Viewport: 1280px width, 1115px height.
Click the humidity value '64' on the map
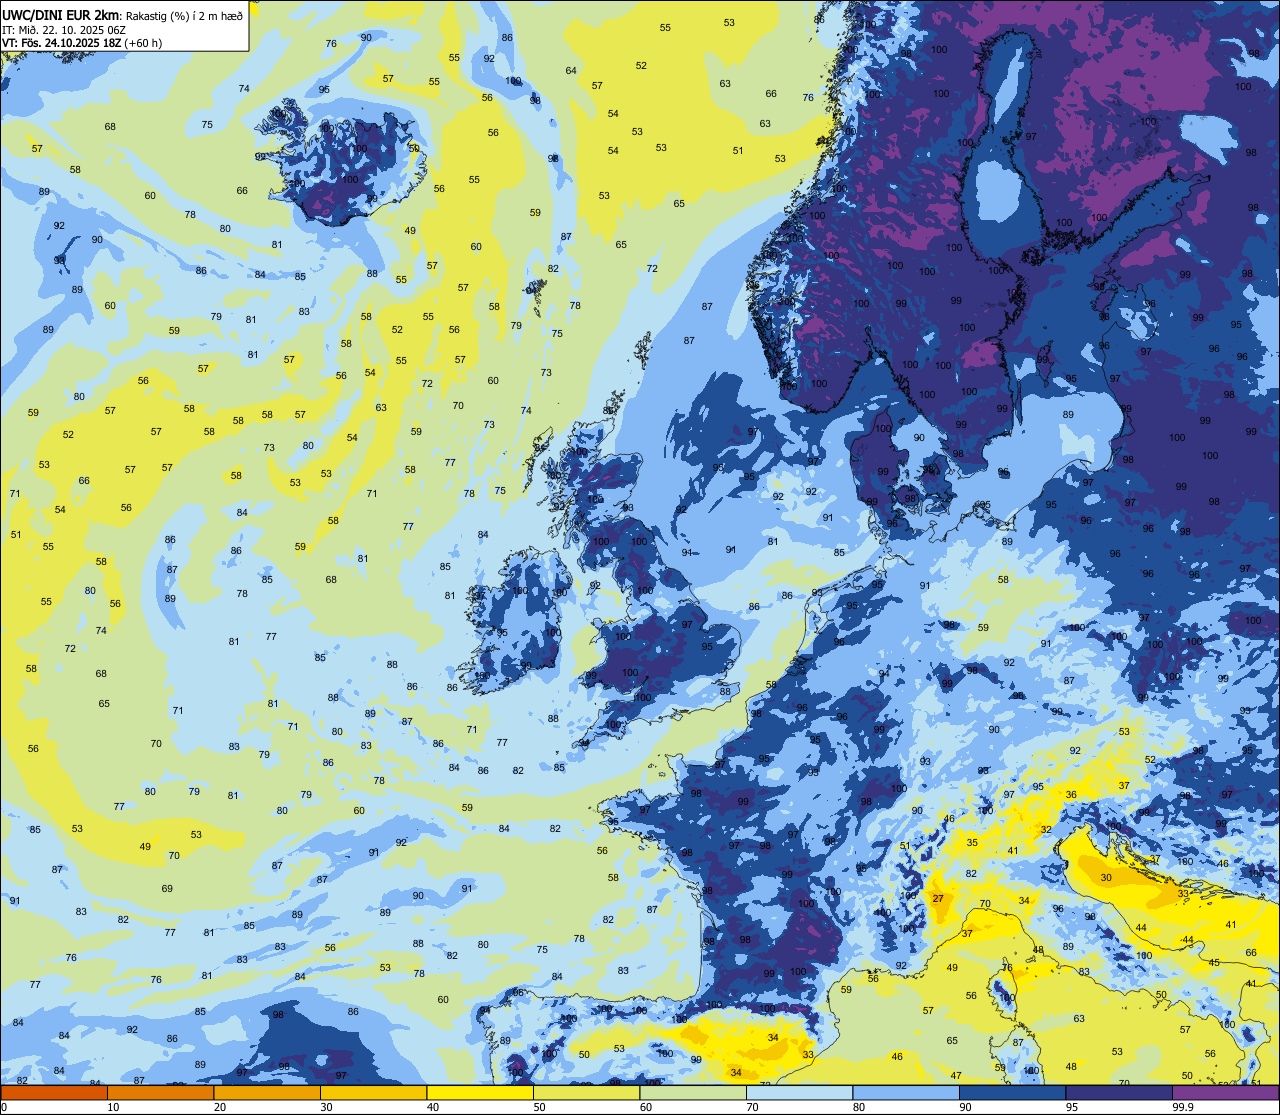[571, 70]
